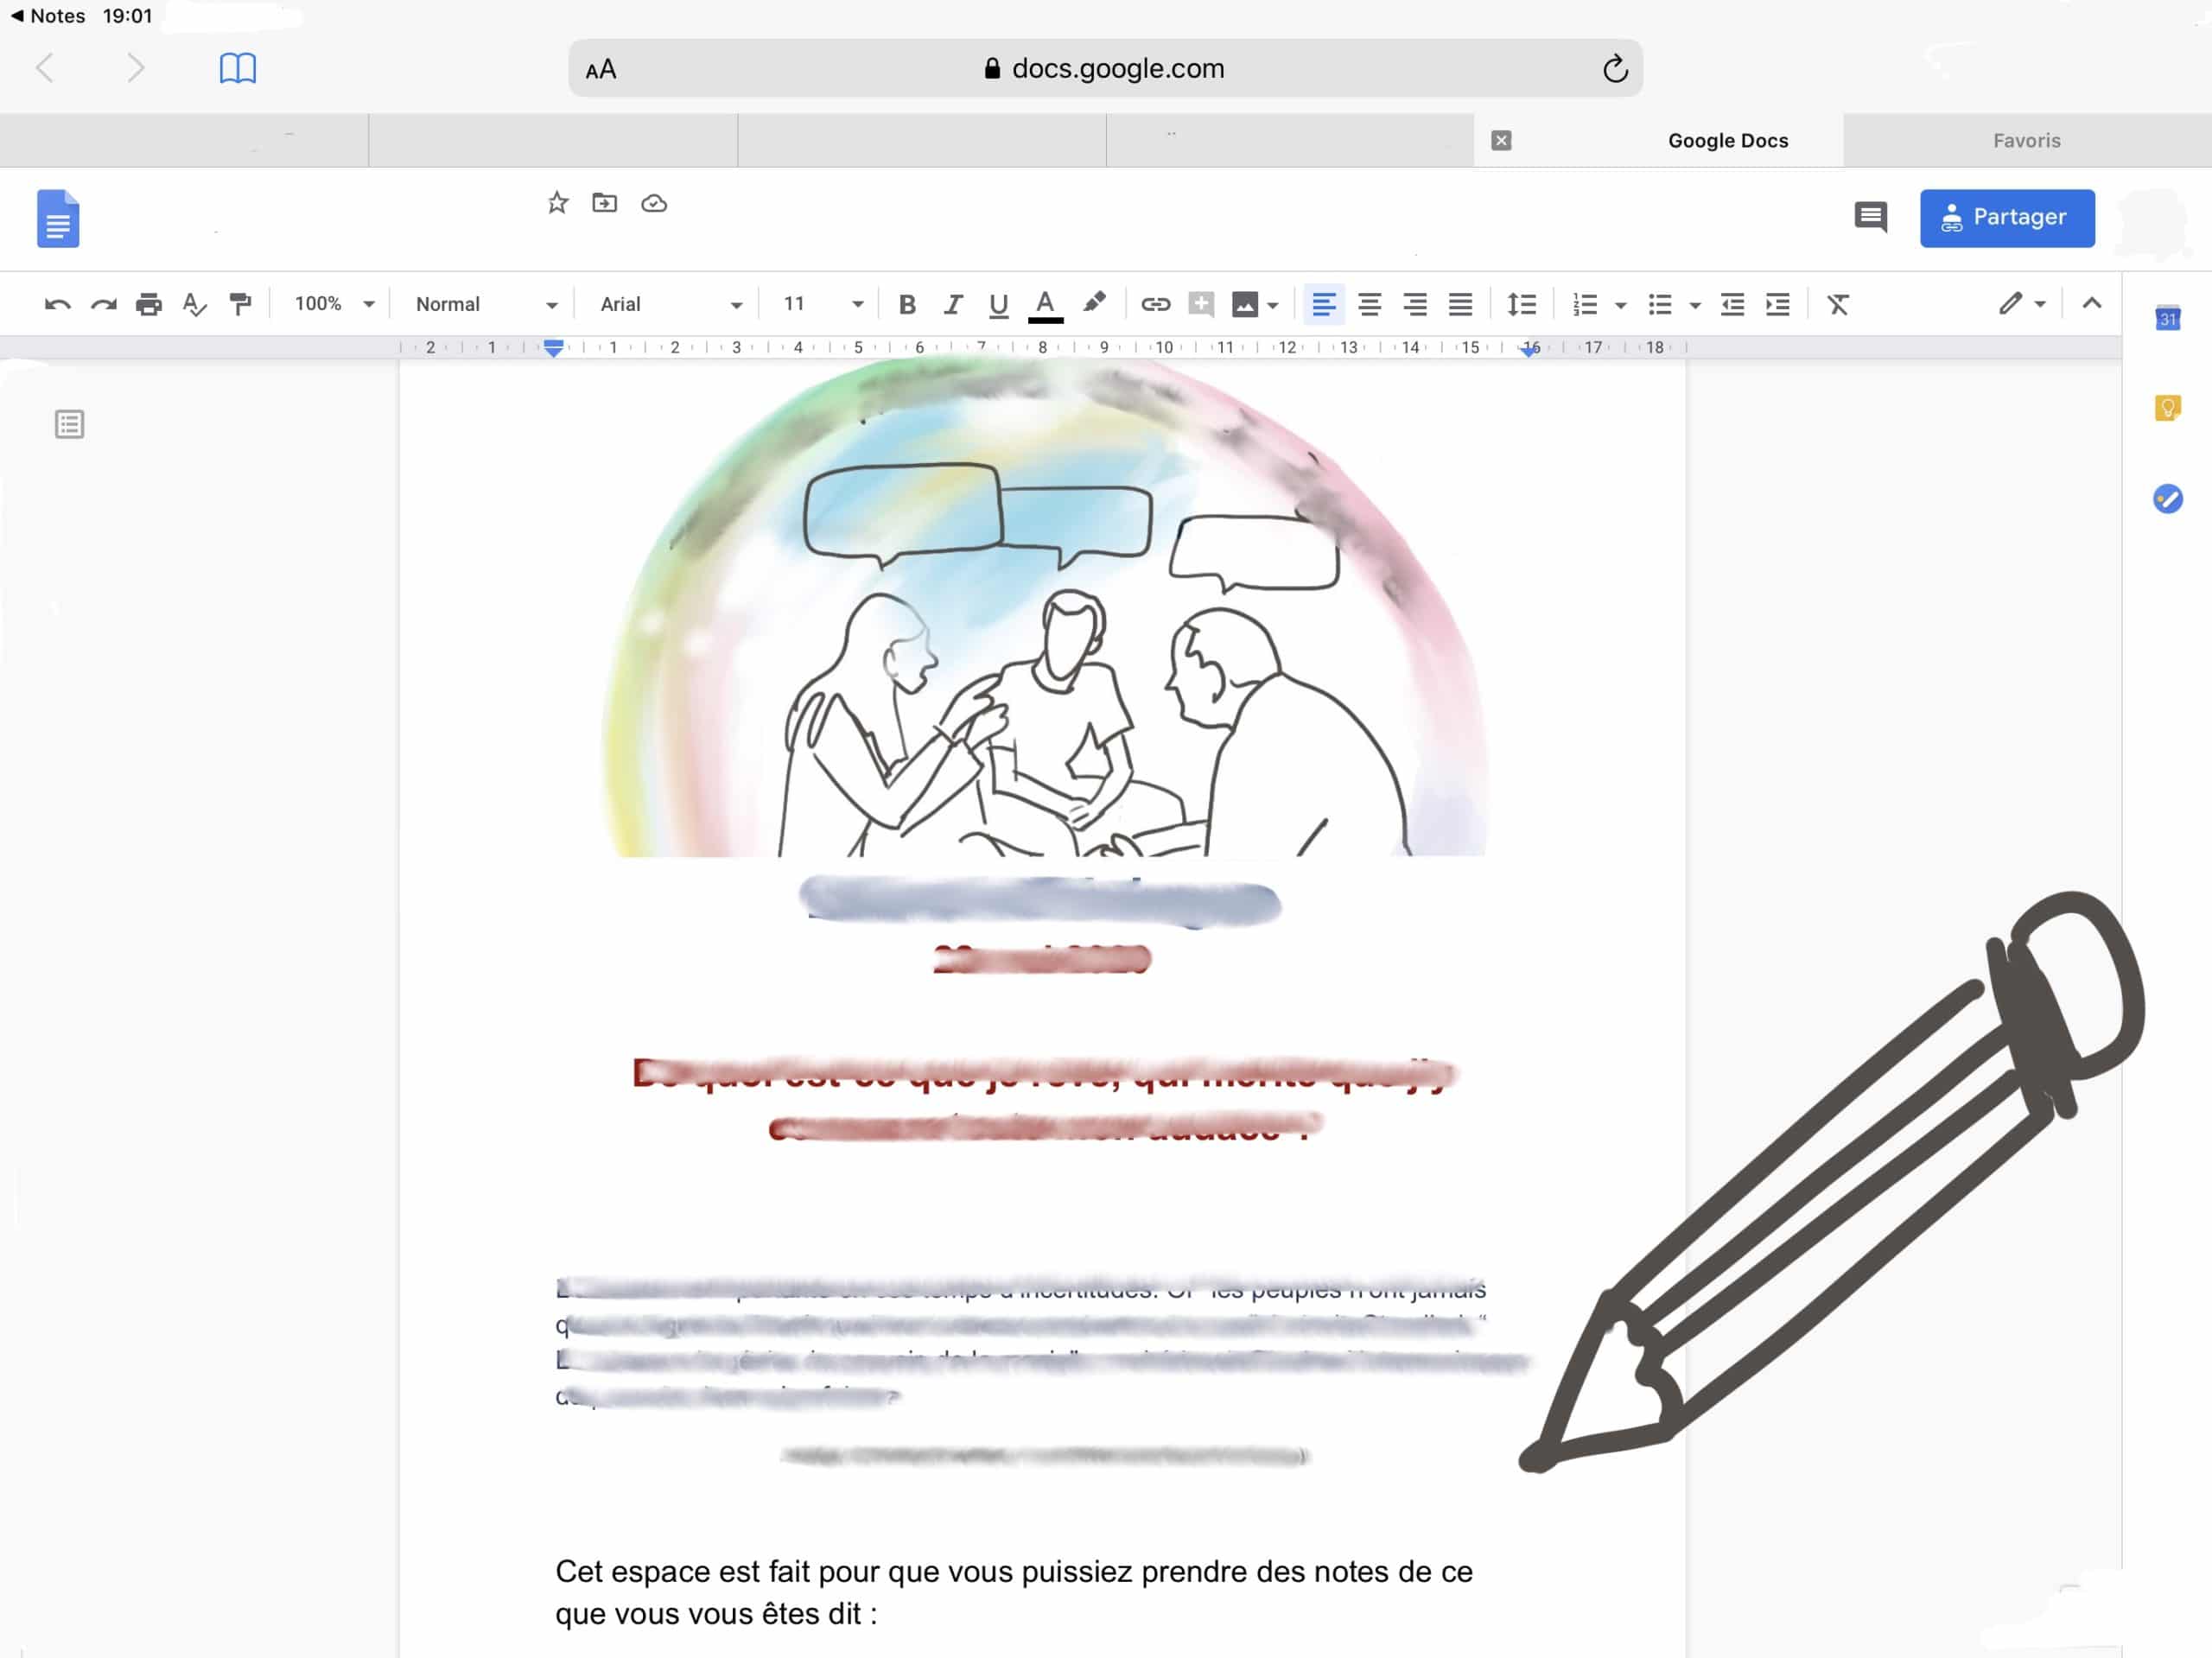Open the Calendar side panel icon
The height and width of the screenshot is (1658, 2212).
[2167, 318]
